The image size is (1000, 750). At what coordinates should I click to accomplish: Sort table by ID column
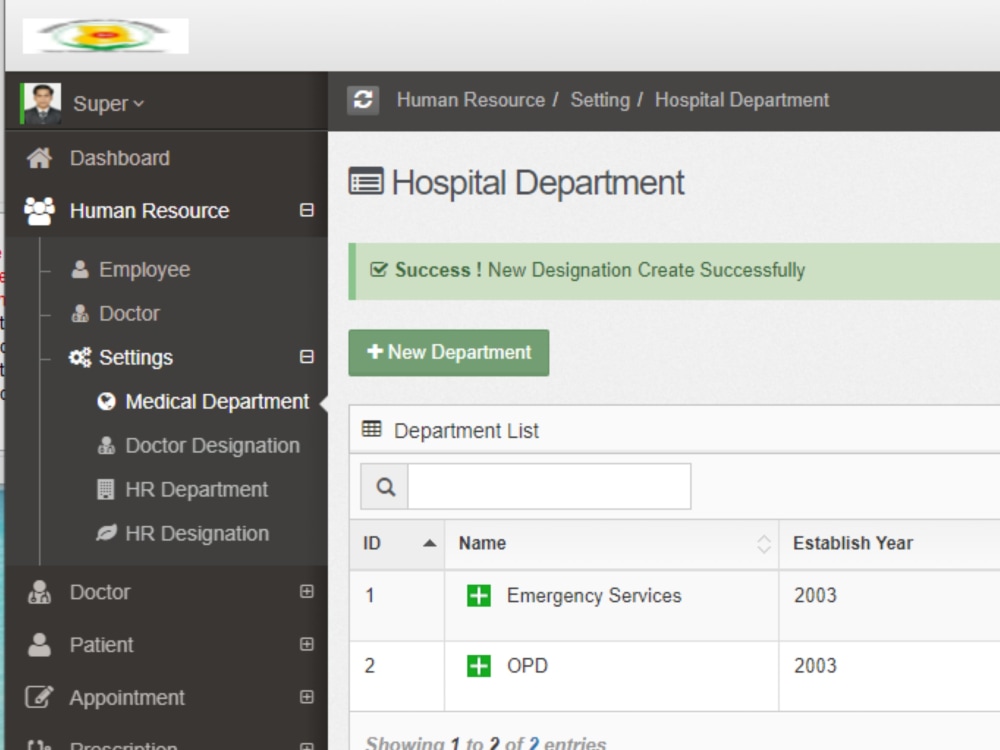(397, 543)
